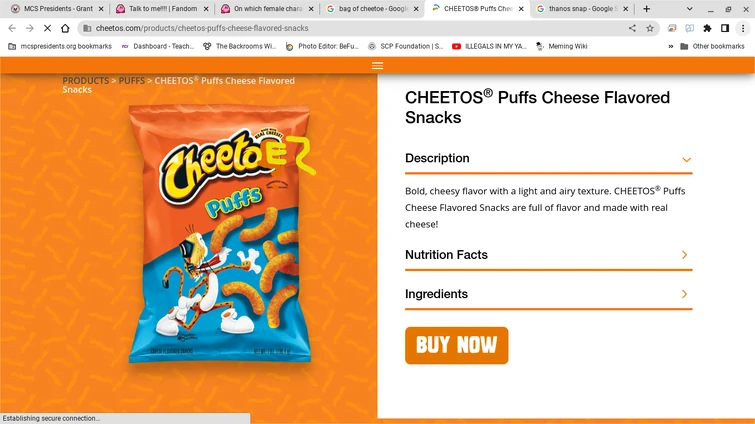
Task: Show the tab search dropdown
Action: pos(689,9)
